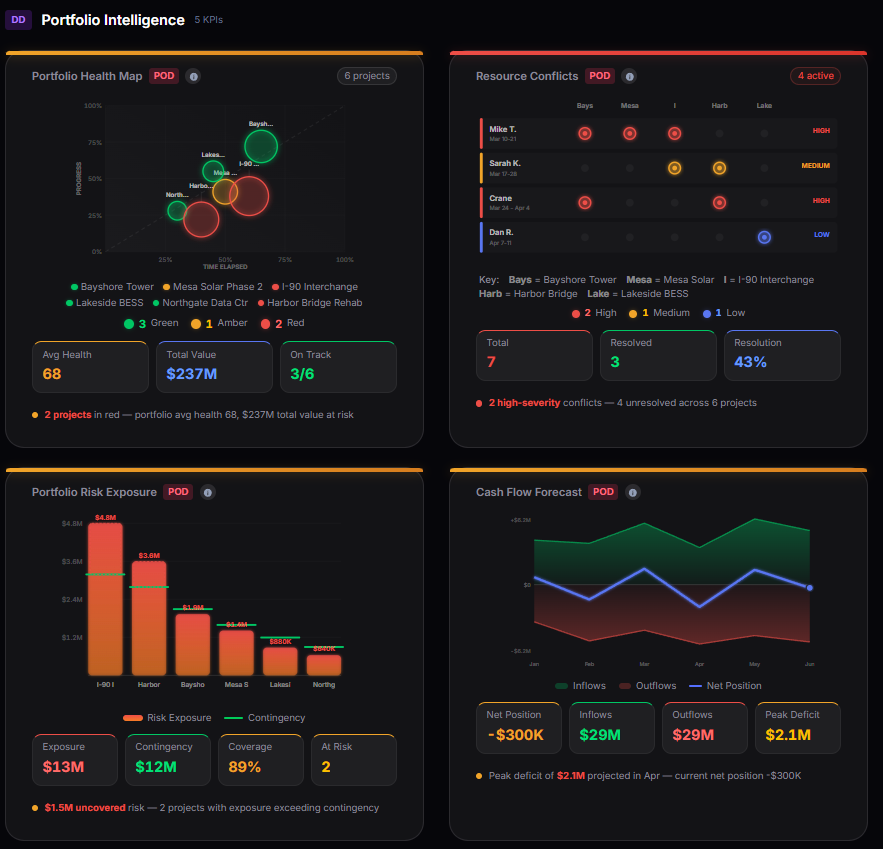This screenshot has width=883, height=849.
Task: Click the POD badge on Cash Flow Forecast
Action: pos(603,492)
